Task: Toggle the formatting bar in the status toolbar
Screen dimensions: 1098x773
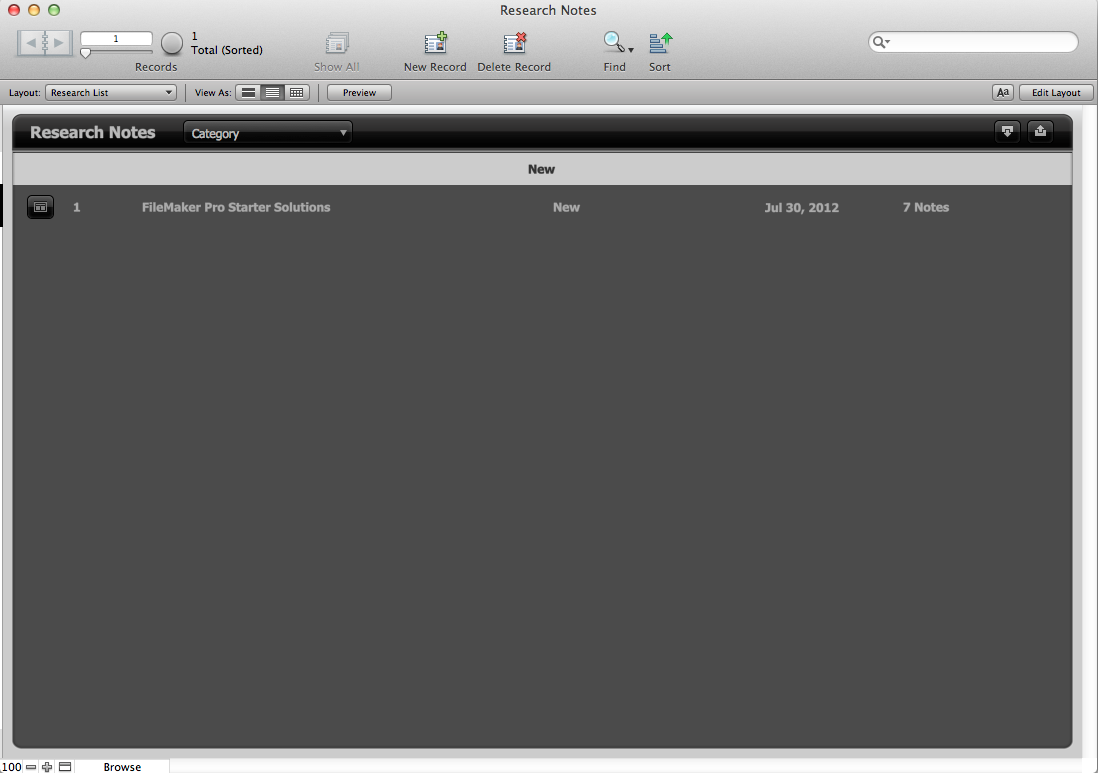Action: click(1002, 92)
